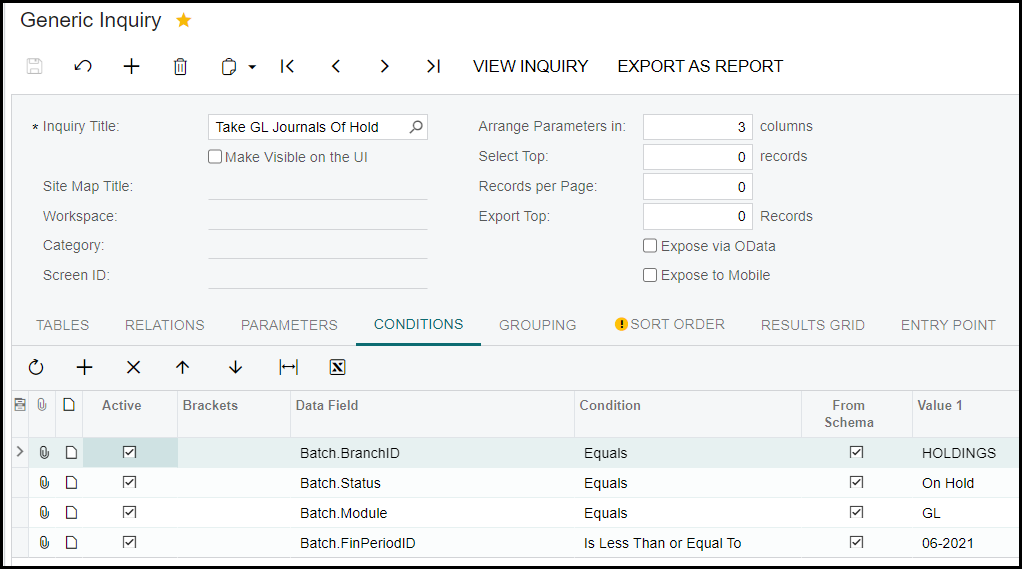Export conditions grid to Excel
1022x569 pixels.
tap(337, 367)
